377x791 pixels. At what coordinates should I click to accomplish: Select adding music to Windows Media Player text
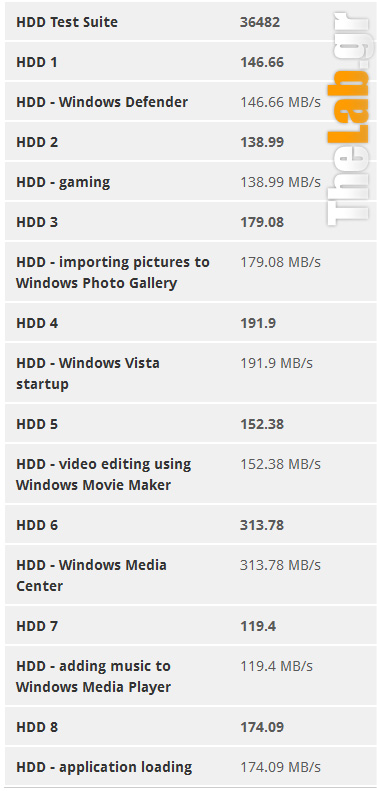pyautogui.click(x=93, y=676)
